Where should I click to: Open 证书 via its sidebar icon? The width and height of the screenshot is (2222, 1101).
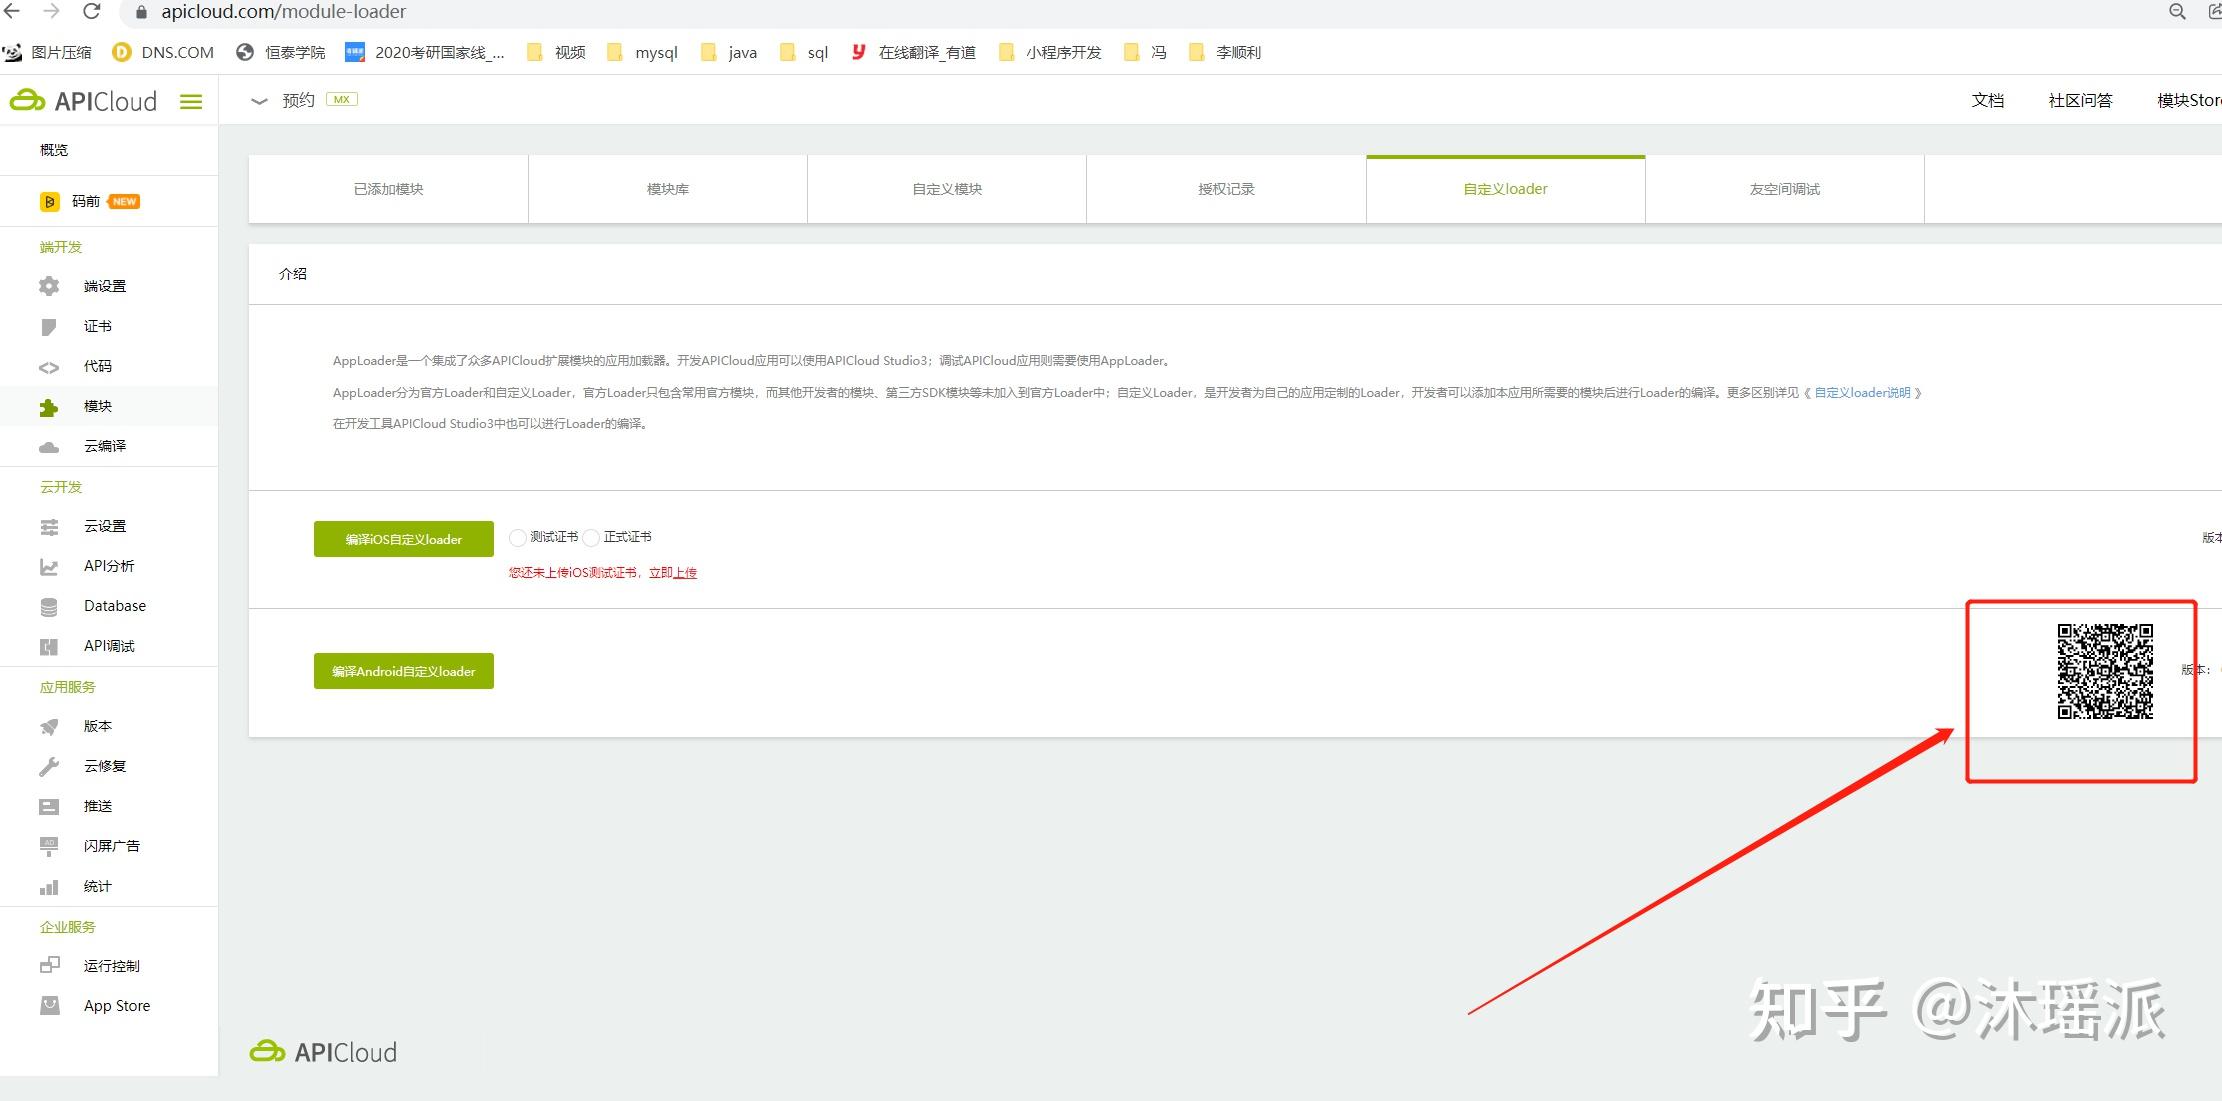tap(49, 327)
